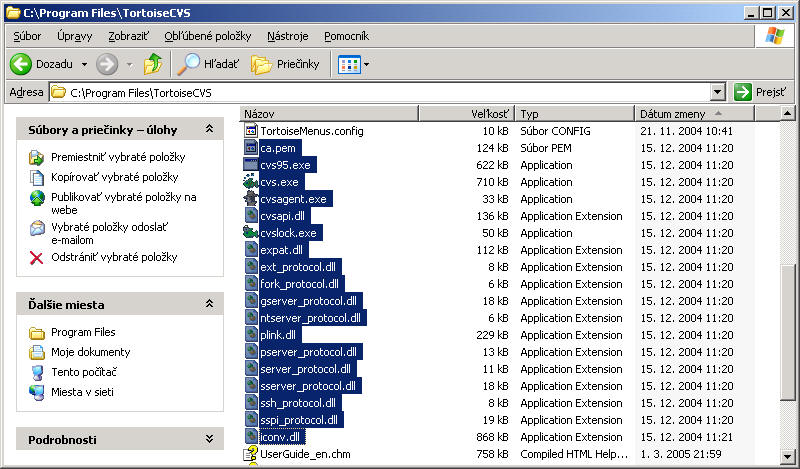This screenshot has height=469, width=800.
Task: Select the ntserver_protocol.dll file name
Action: [311, 318]
